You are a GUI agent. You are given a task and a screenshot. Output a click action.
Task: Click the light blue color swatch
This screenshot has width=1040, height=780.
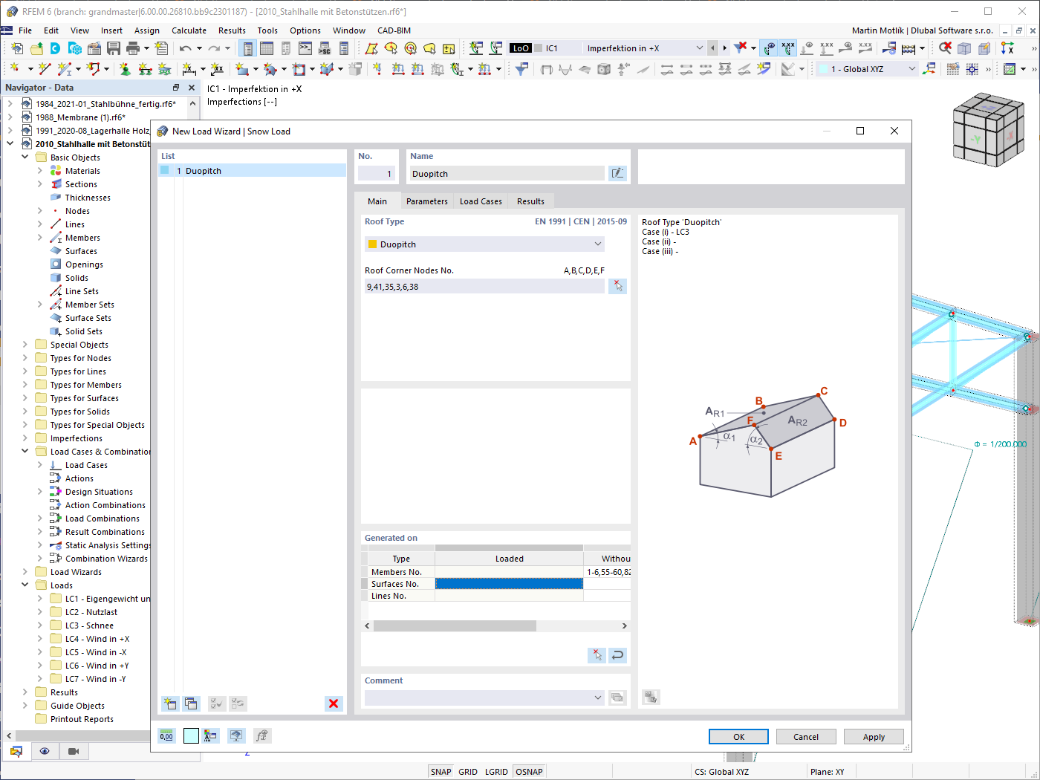tap(191, 736)
